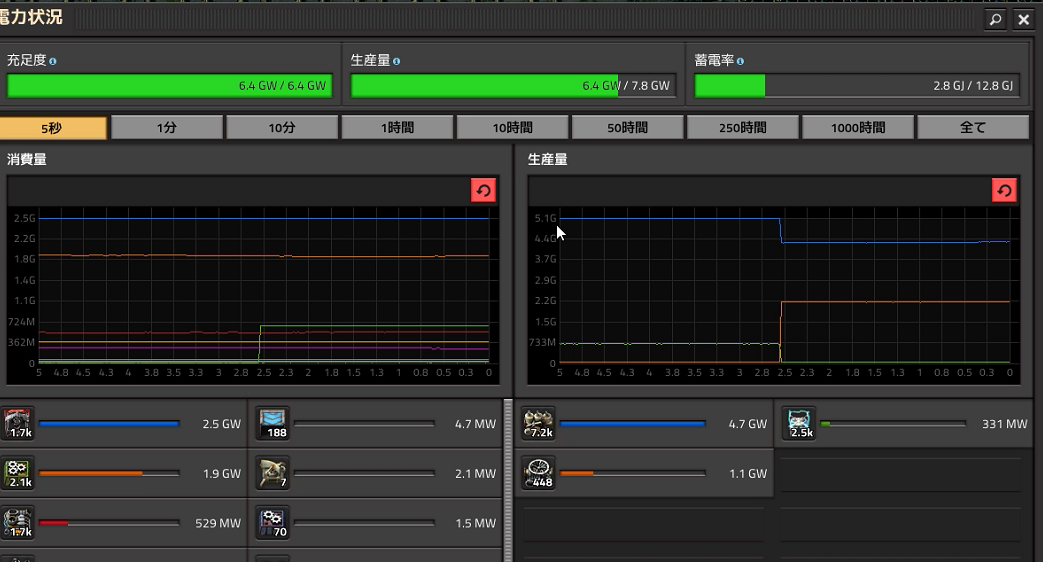Click the orange 1.9 GW consumption bar
Image resolution: width=1043 pixels, height=562 pixels.
click(109, 474)
